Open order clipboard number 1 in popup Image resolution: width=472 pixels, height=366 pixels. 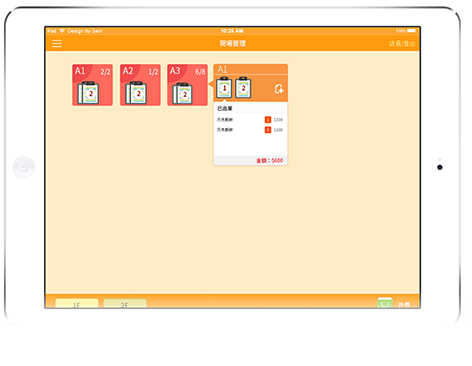224,87
